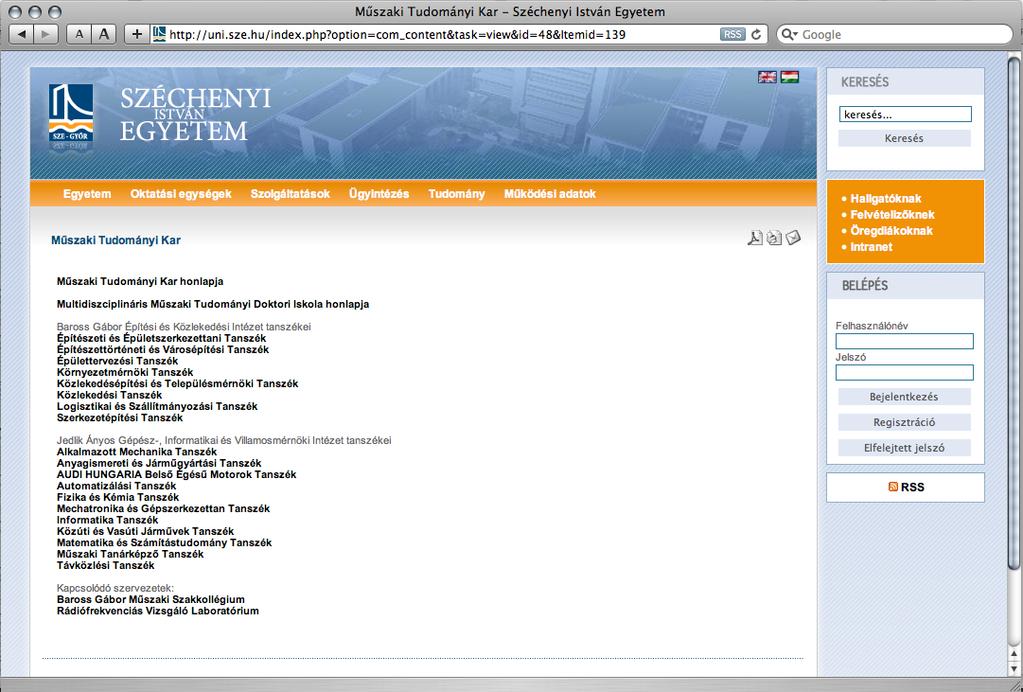Open Szerkezetépítési Tanszék link
The image size is (1023, 692).
[x=120, y=417]
